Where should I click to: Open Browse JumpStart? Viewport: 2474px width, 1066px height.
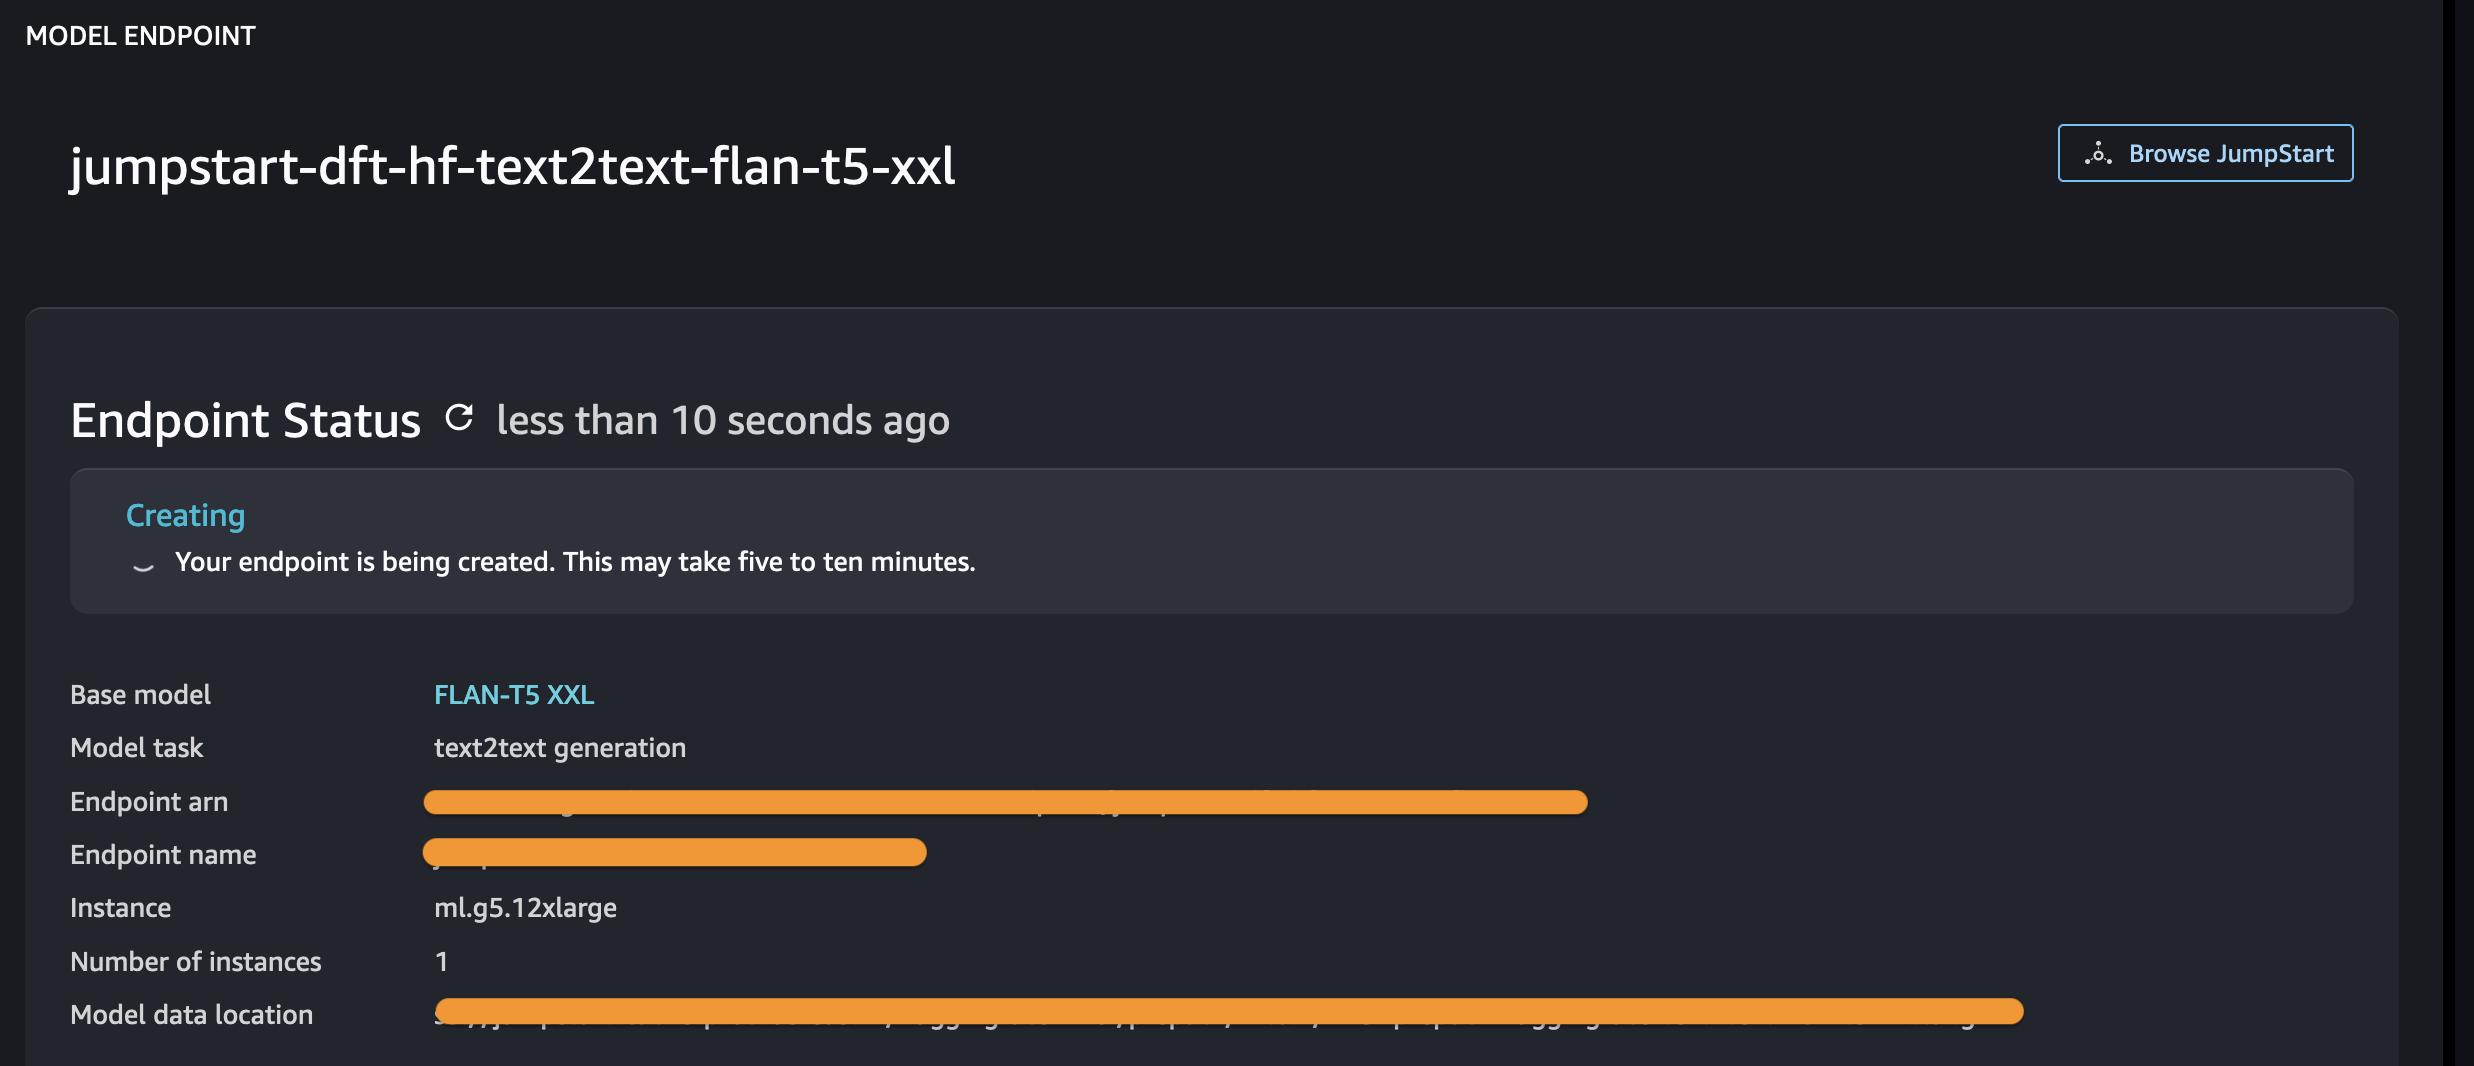[2205, 153]
